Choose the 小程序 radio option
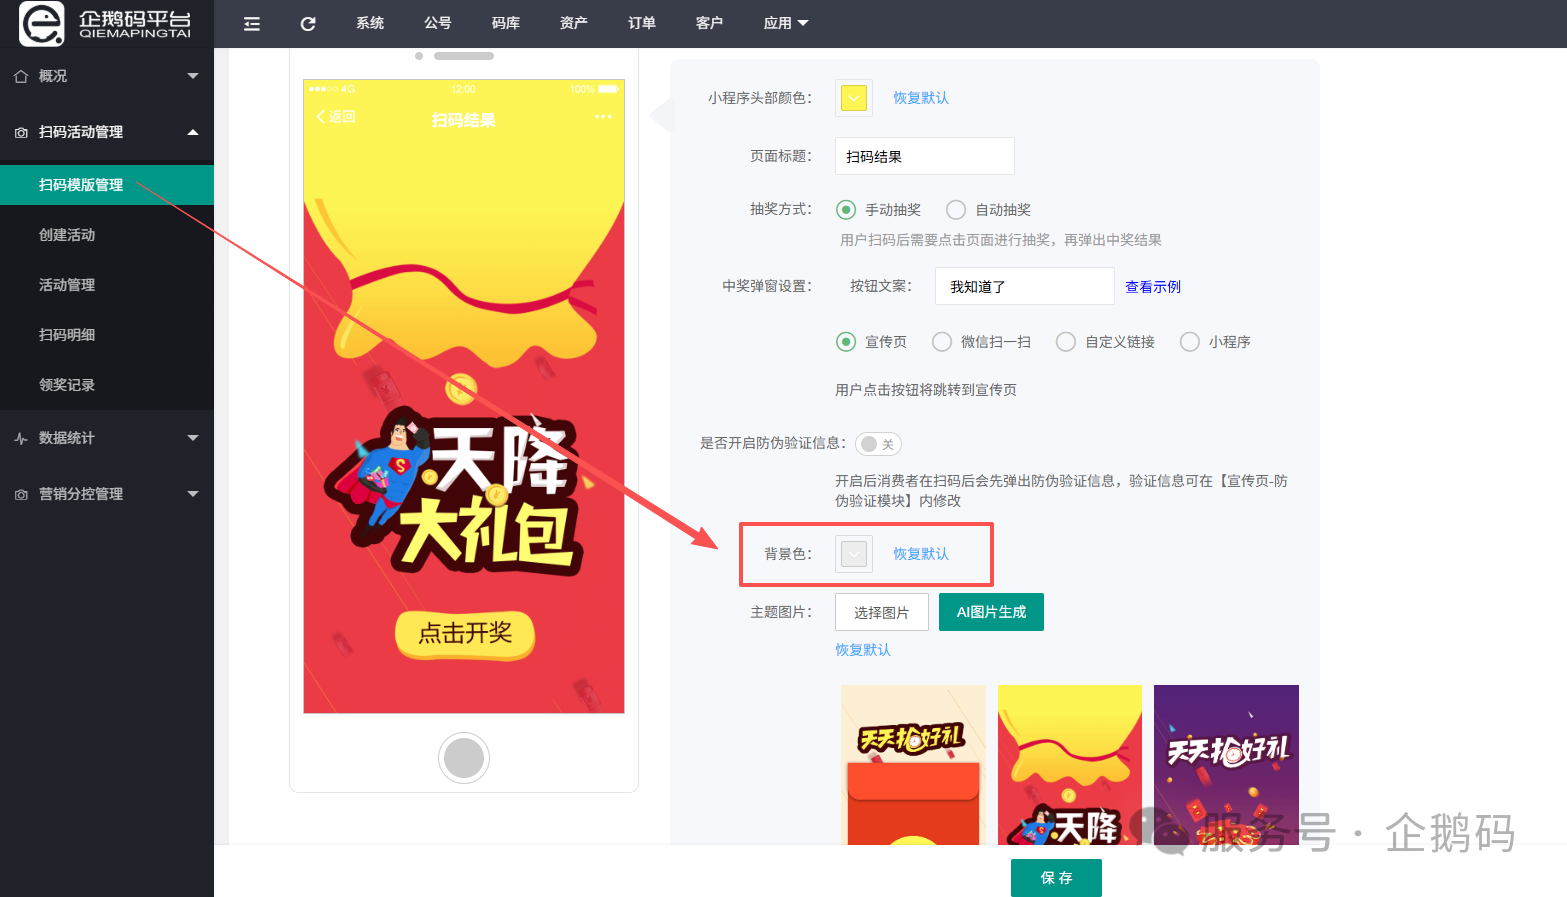Screen dimensions: 1567x897 click(x=1190, y=342)
